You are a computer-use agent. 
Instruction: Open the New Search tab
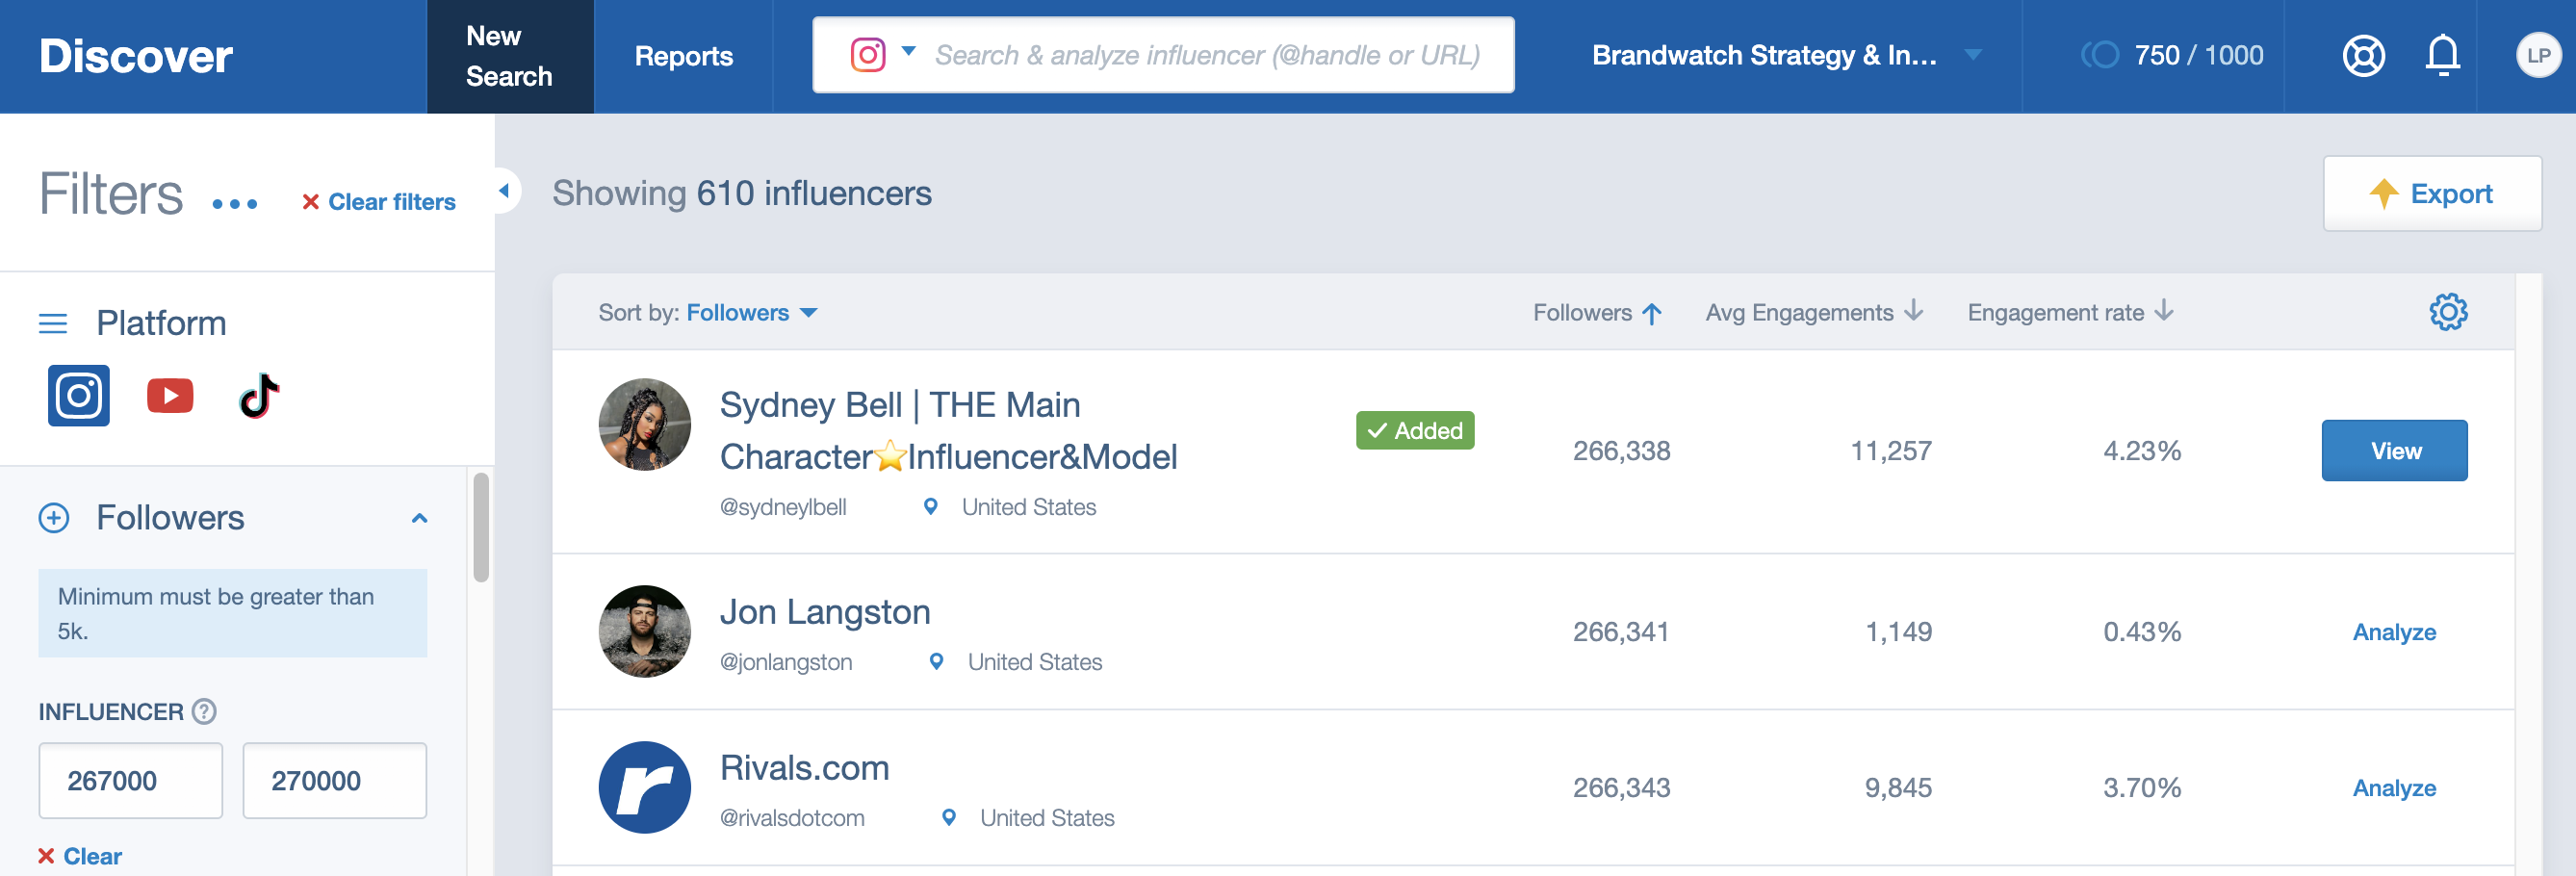coord(510,56)
